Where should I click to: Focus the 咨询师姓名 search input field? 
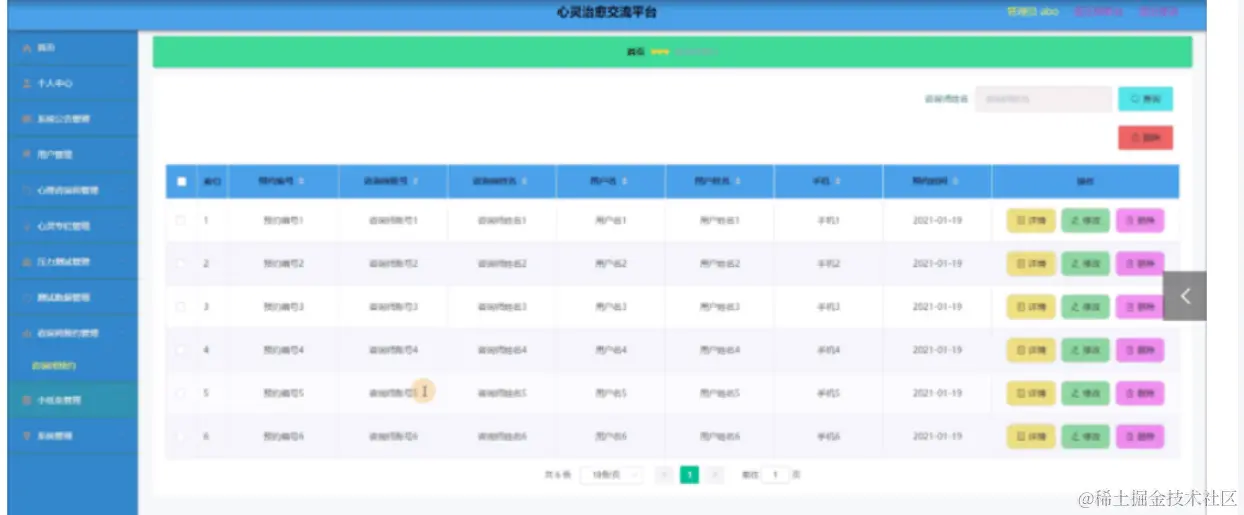point(1043,99)
